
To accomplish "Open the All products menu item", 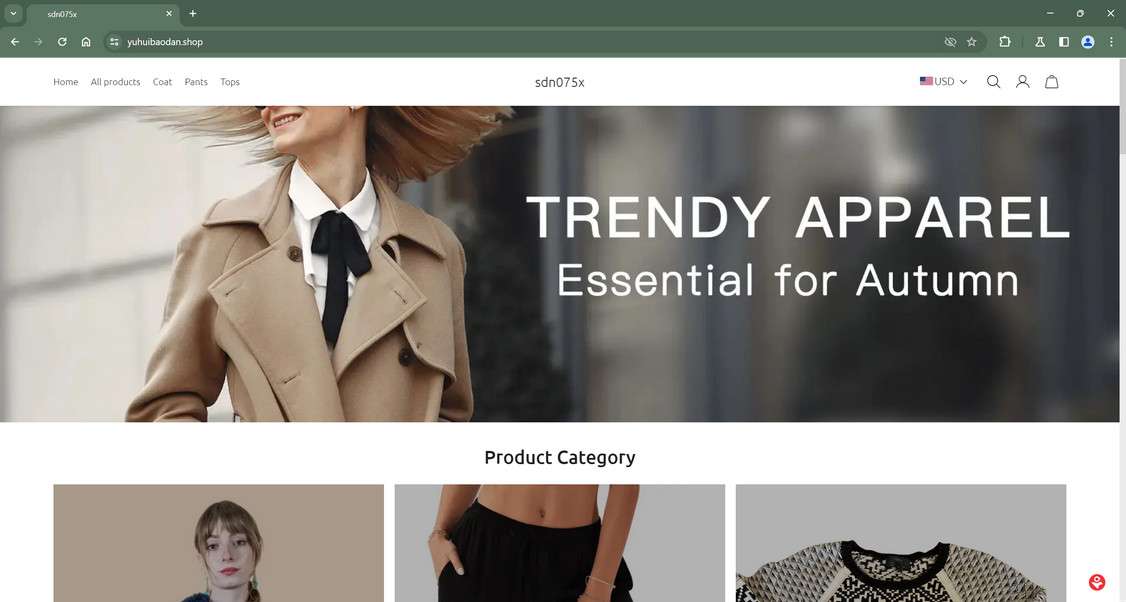I will [115, 82].
